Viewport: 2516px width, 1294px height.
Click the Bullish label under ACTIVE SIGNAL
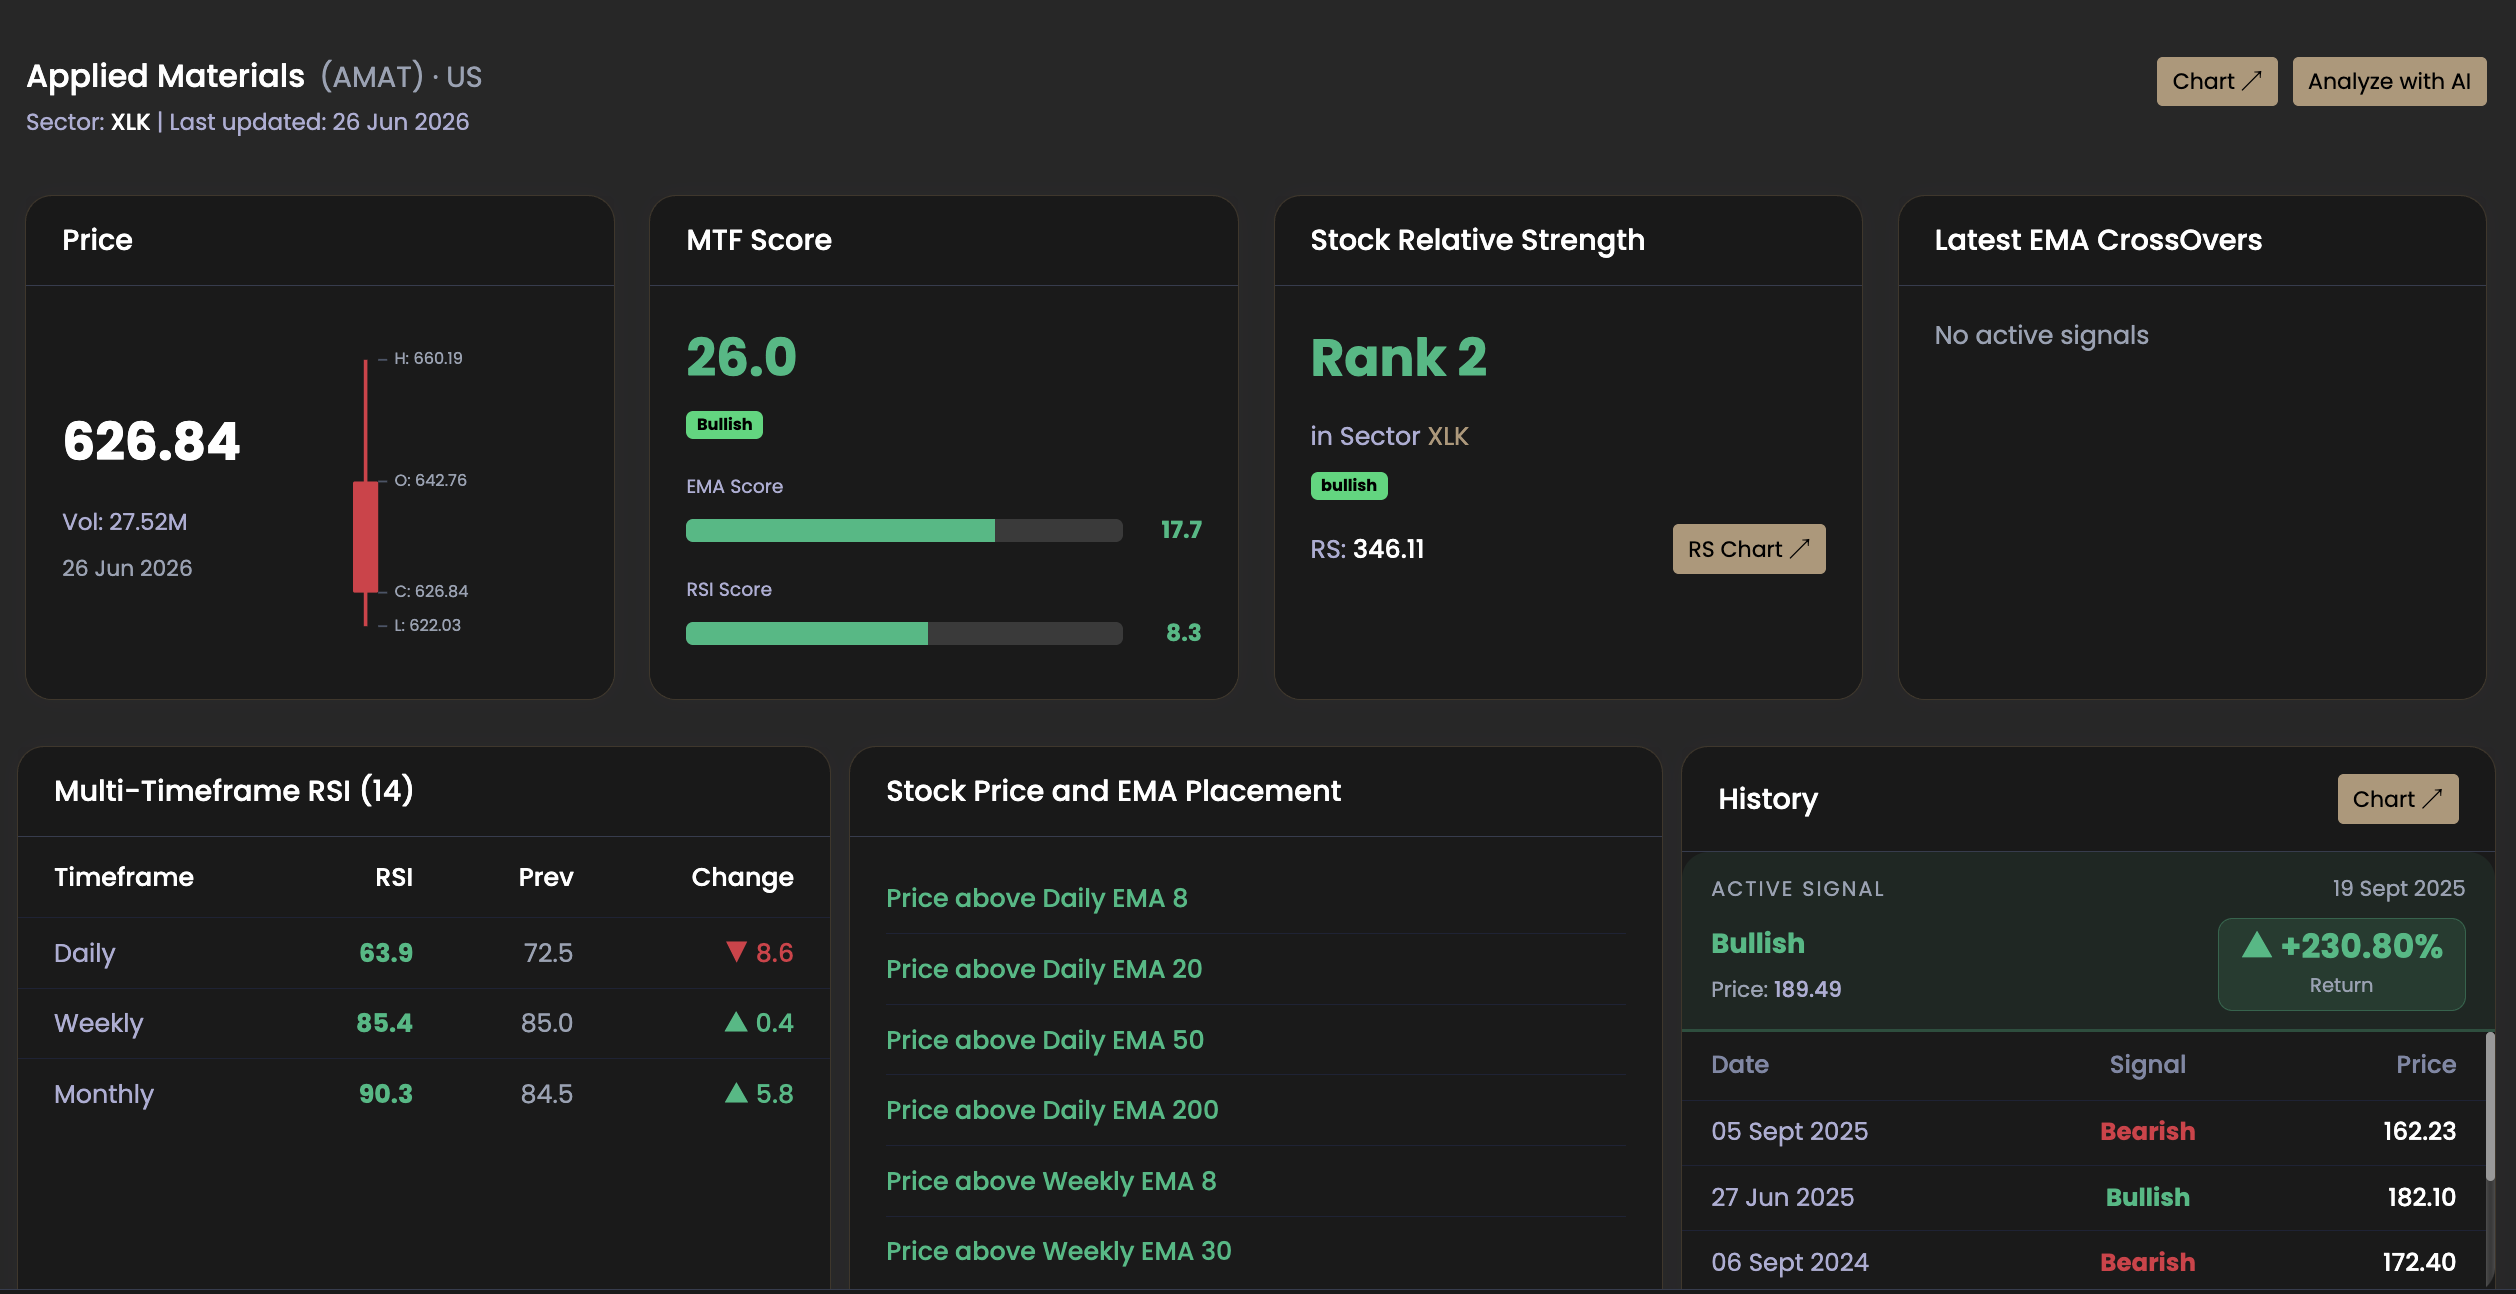1758,943
